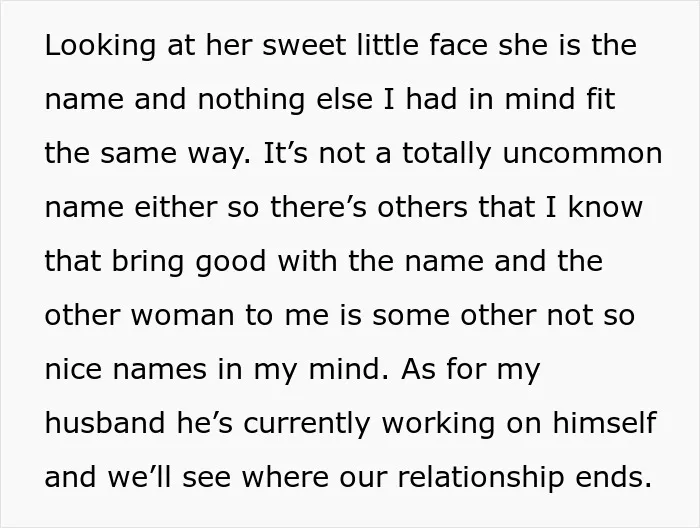Click the word "husband"
This screenshot has height=528, width=700.
point(105,423)
